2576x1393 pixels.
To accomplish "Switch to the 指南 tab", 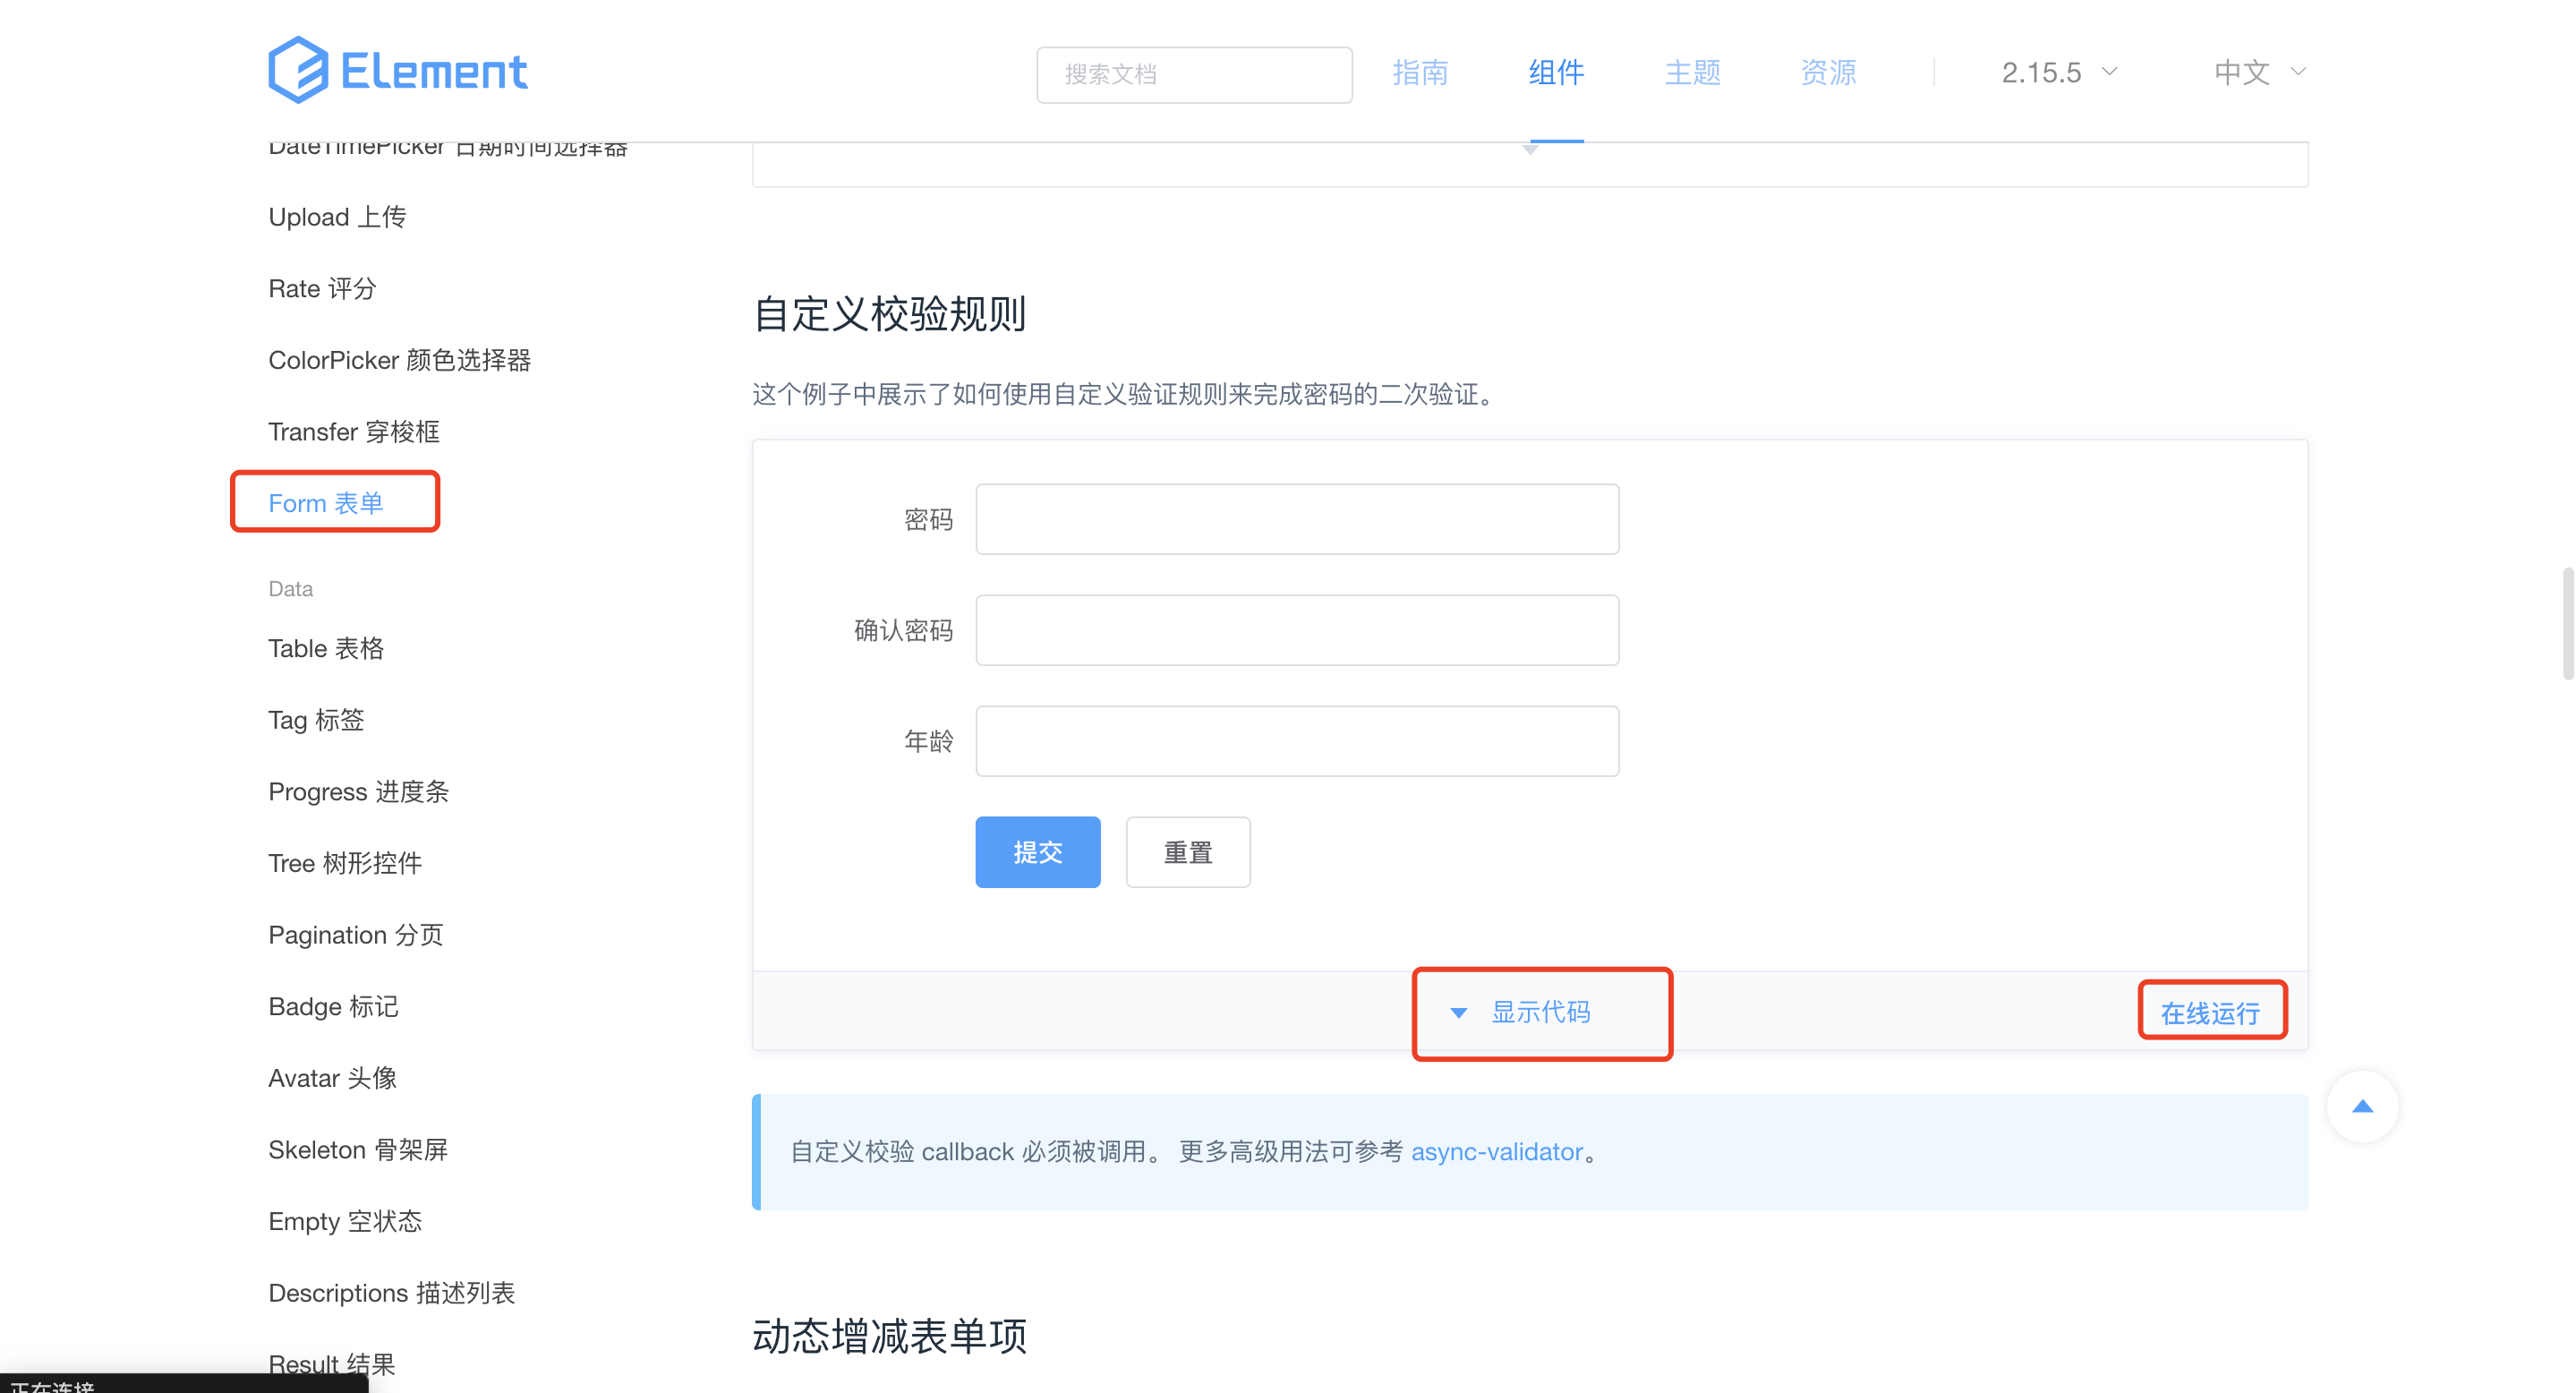I will click(1421, 72).
